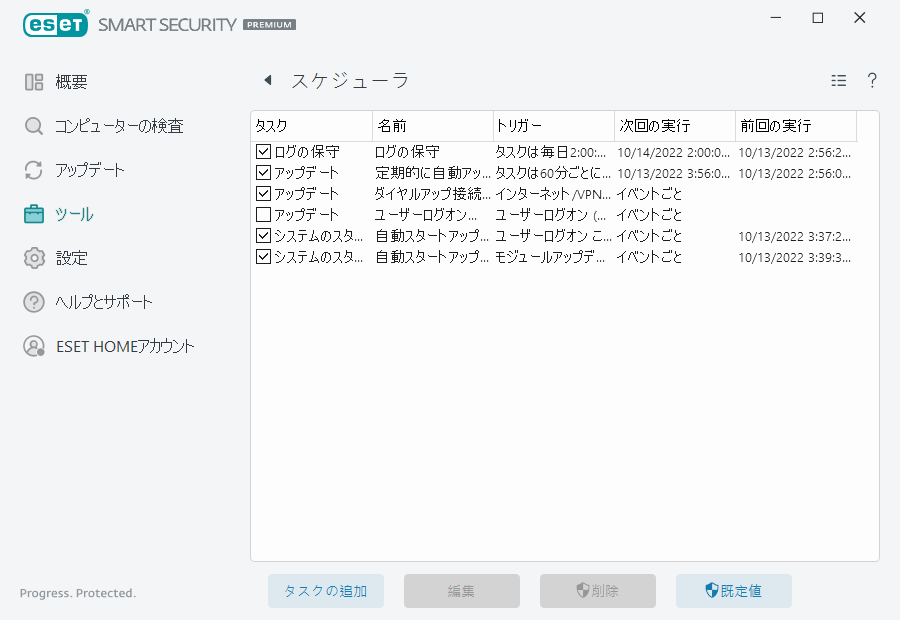Click the タスクの追加 button
The image size is (900, 620).
(325, 591)
